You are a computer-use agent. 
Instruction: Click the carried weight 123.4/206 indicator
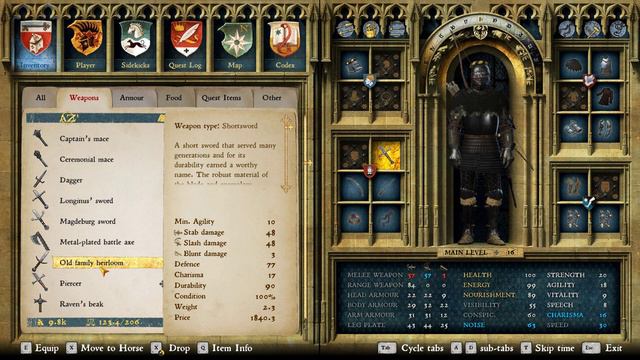click(114, 322)
